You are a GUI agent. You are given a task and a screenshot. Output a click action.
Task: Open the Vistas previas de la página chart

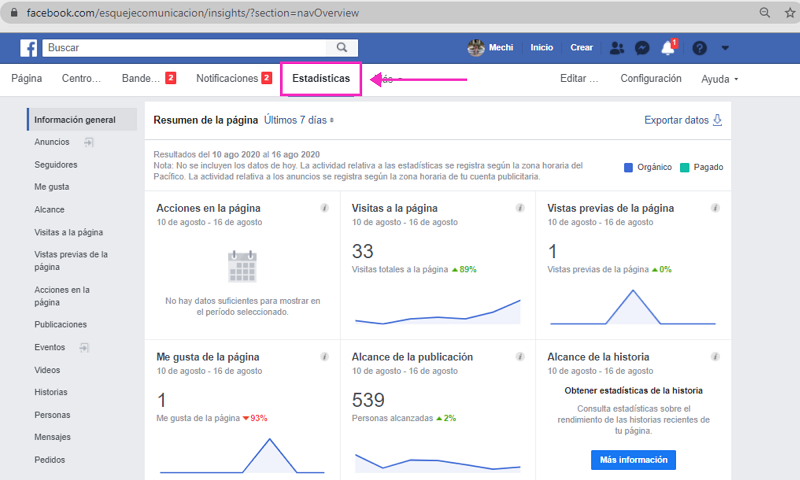click(x=633, y=307)
